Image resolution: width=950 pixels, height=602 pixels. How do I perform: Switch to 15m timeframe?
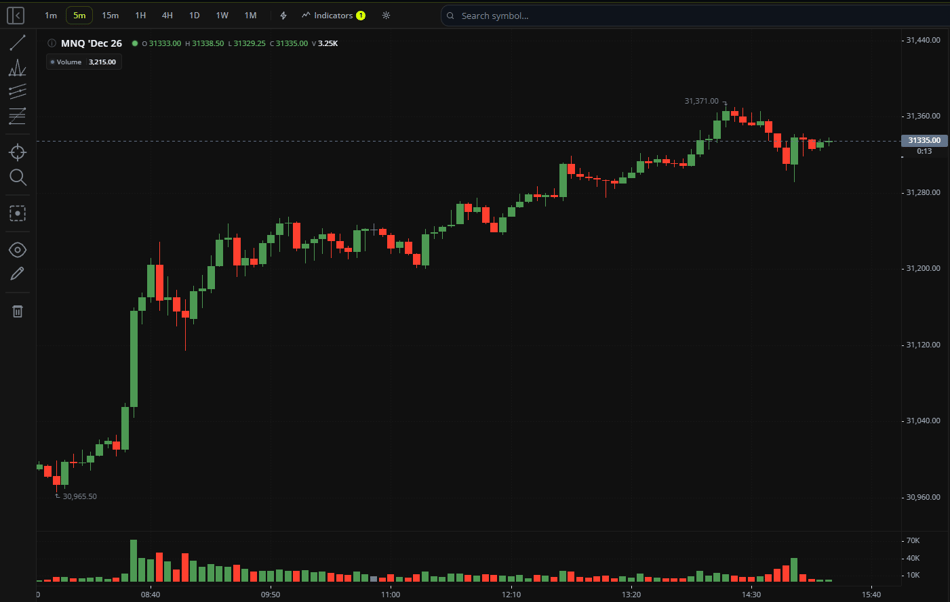pyautogui.click(x=110, y=15)
